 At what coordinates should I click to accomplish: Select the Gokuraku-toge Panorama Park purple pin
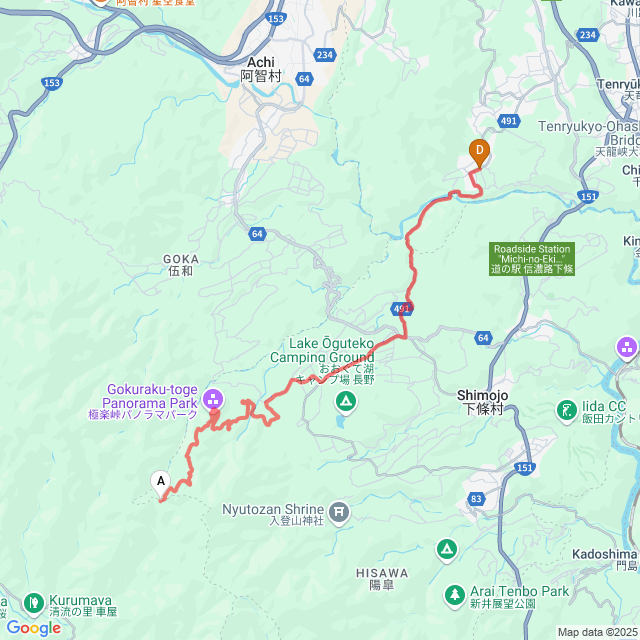tap(213, 400)
